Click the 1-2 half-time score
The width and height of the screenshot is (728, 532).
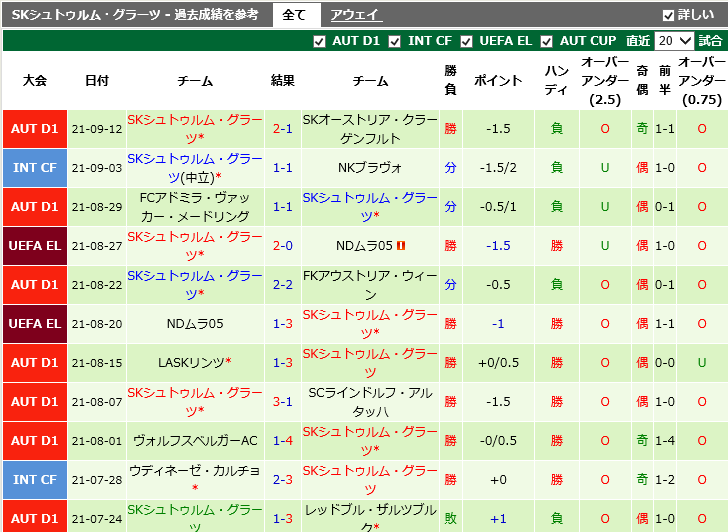[665, 480]
